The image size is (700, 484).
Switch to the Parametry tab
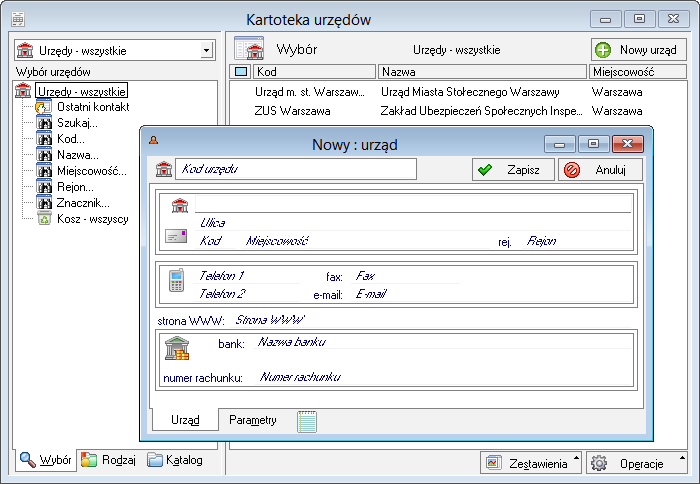click(x=253, y=420)
